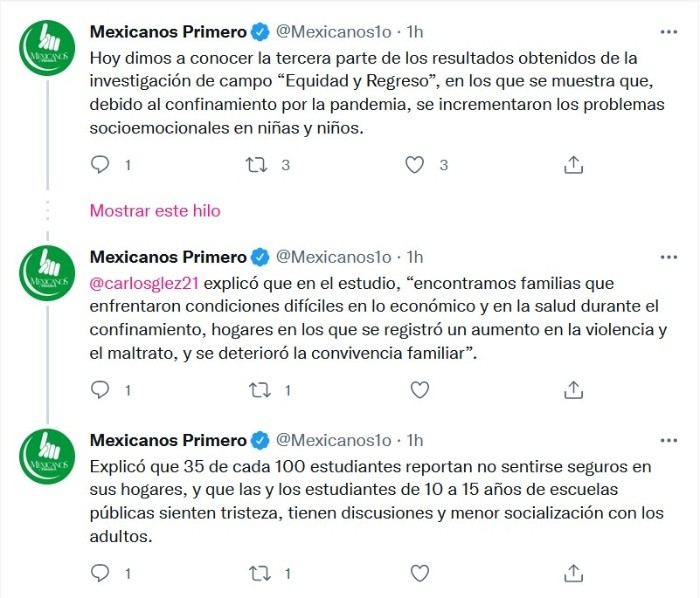Image resolution: width=700 pixels, height=598 pixels.
Task: Open the @carlosglez21 mention link
Action: [138, 283]
